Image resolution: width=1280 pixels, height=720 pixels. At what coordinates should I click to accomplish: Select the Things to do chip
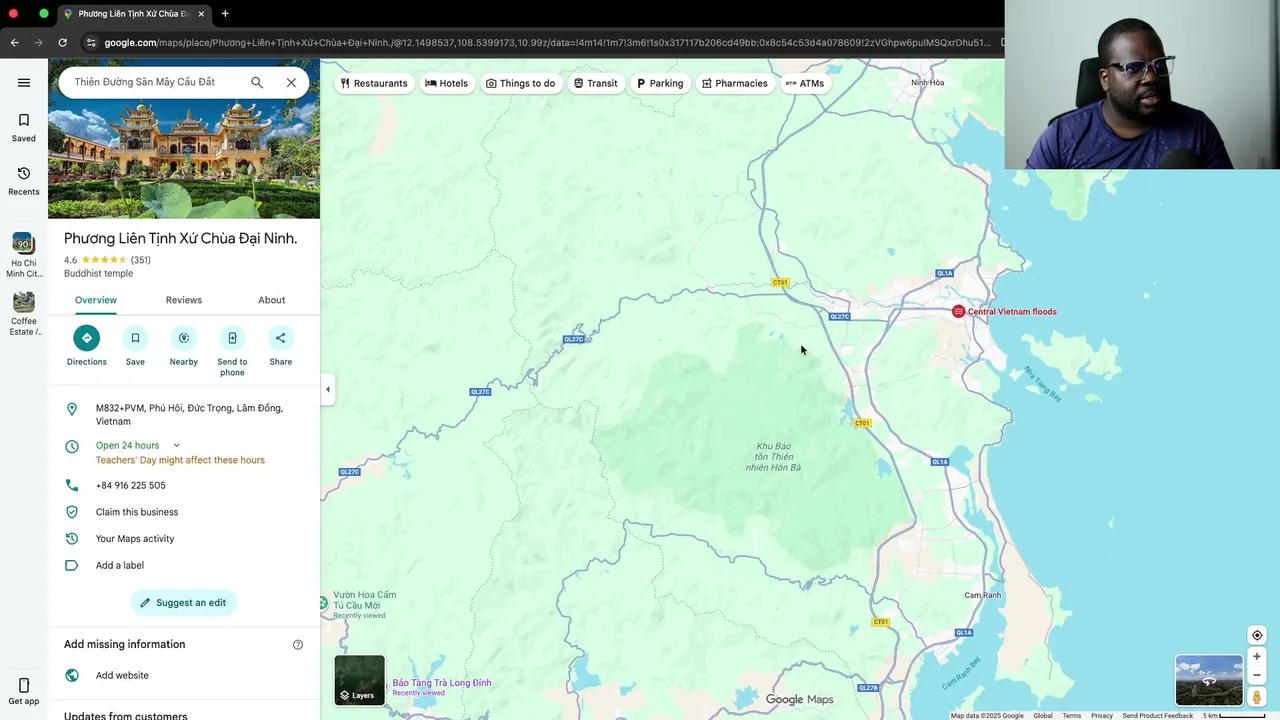pyautogui.click(x=520, y=83)
